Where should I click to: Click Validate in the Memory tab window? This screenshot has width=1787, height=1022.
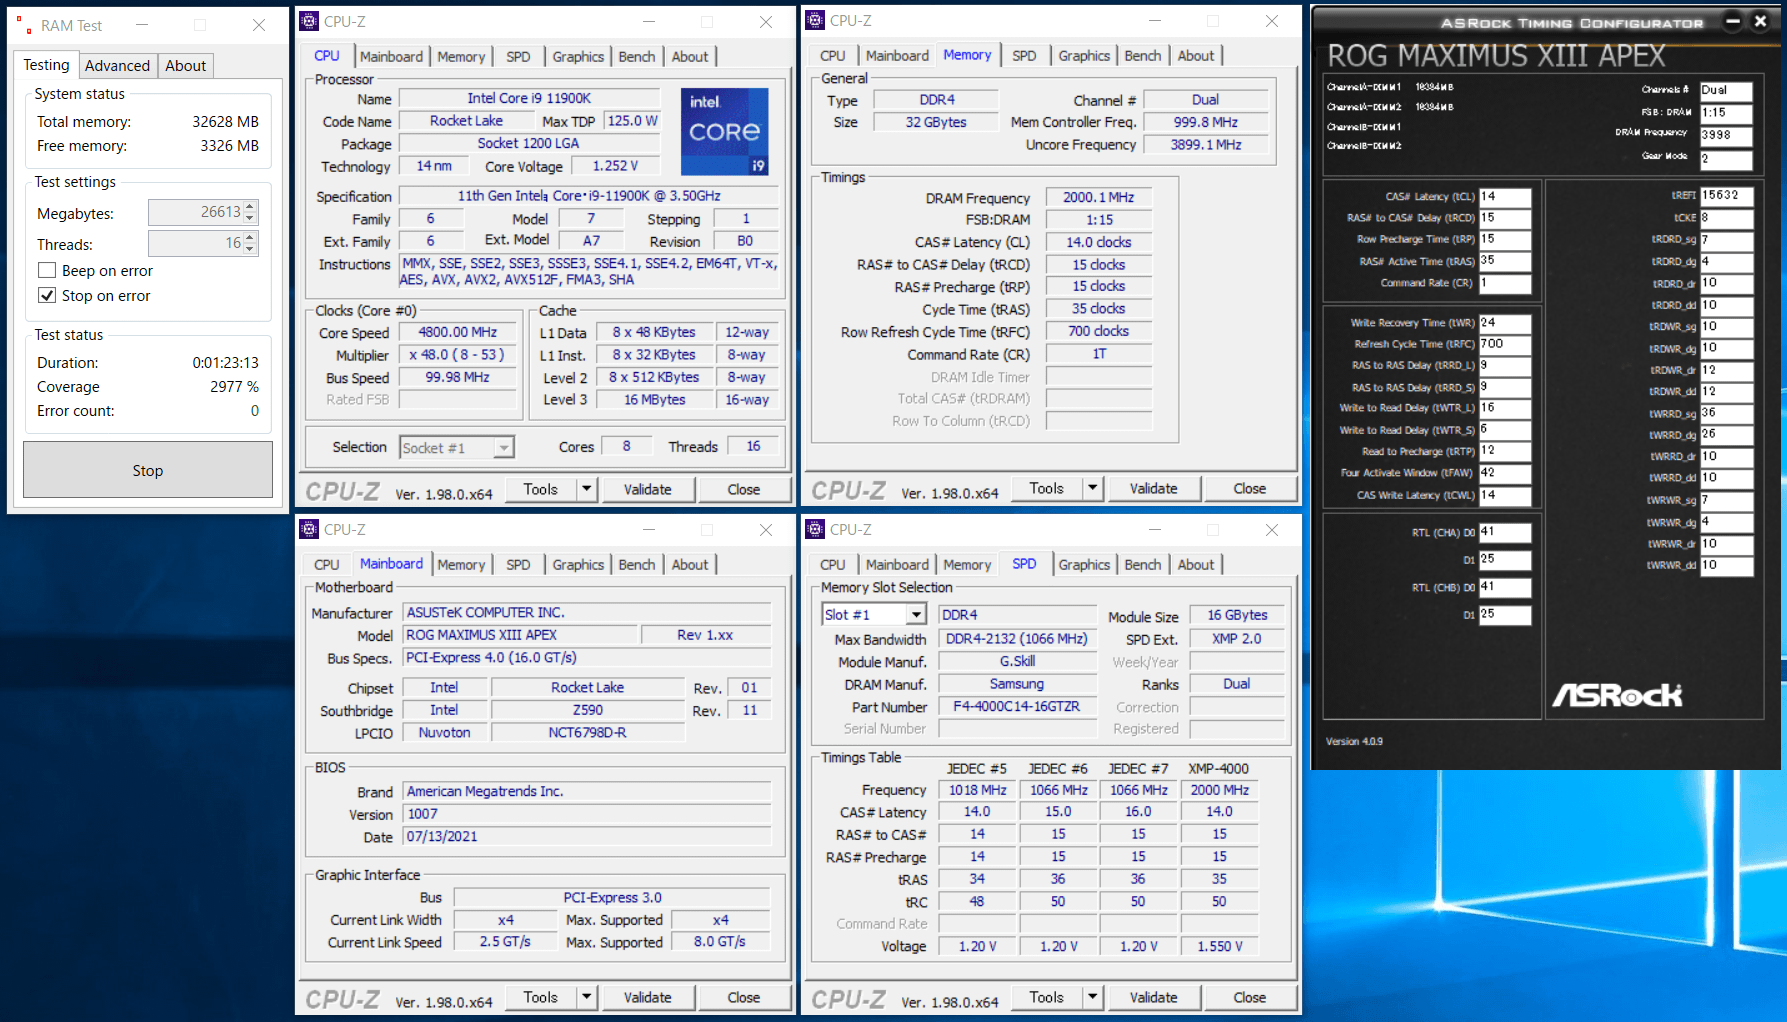[x=1154, y=488]
